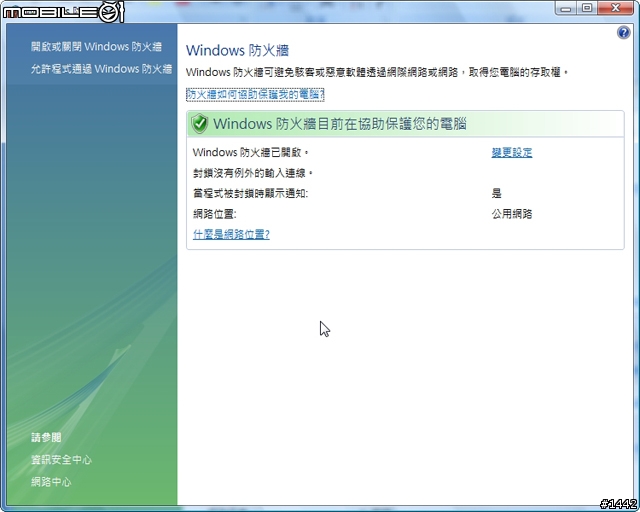
Task: Open 允許程式通過 Windows 防火牆 link
Action: pyautogui.click(x=101, y=69)
